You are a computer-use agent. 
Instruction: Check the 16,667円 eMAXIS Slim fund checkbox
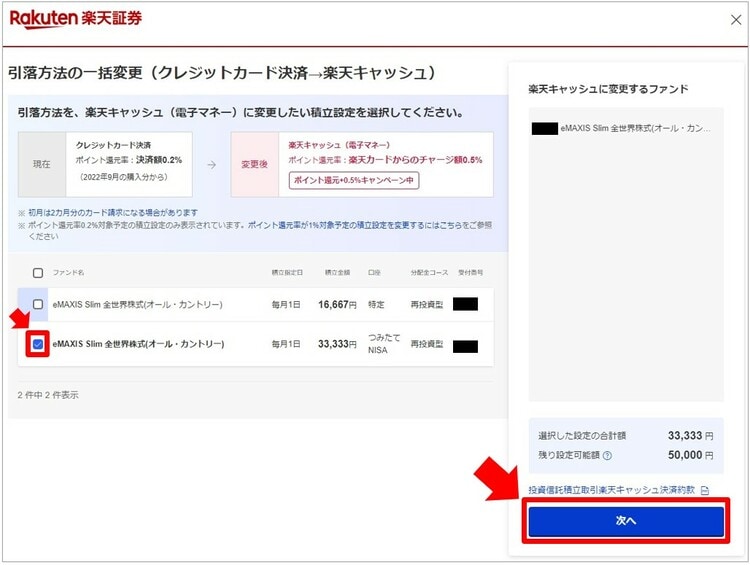[38, 304]
